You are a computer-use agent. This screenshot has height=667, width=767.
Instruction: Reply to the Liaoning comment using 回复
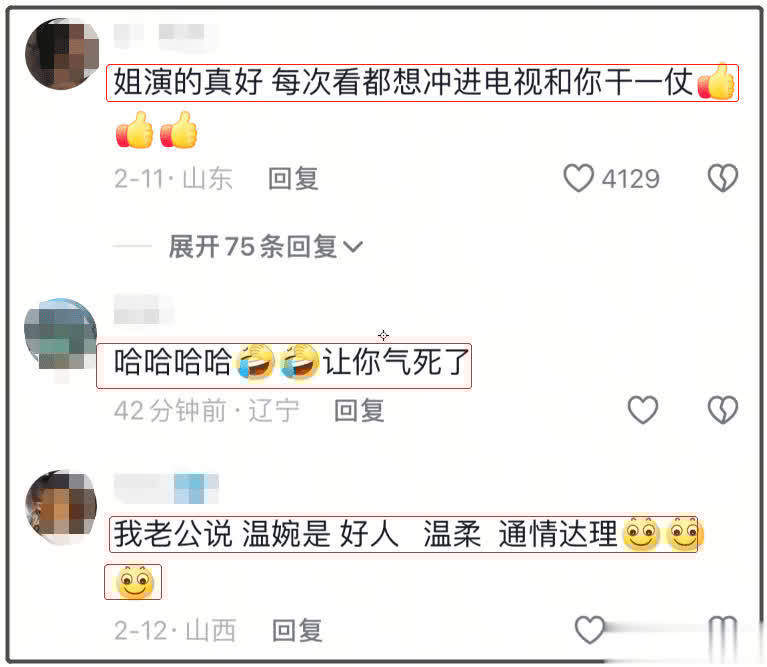tap(359, 410)
